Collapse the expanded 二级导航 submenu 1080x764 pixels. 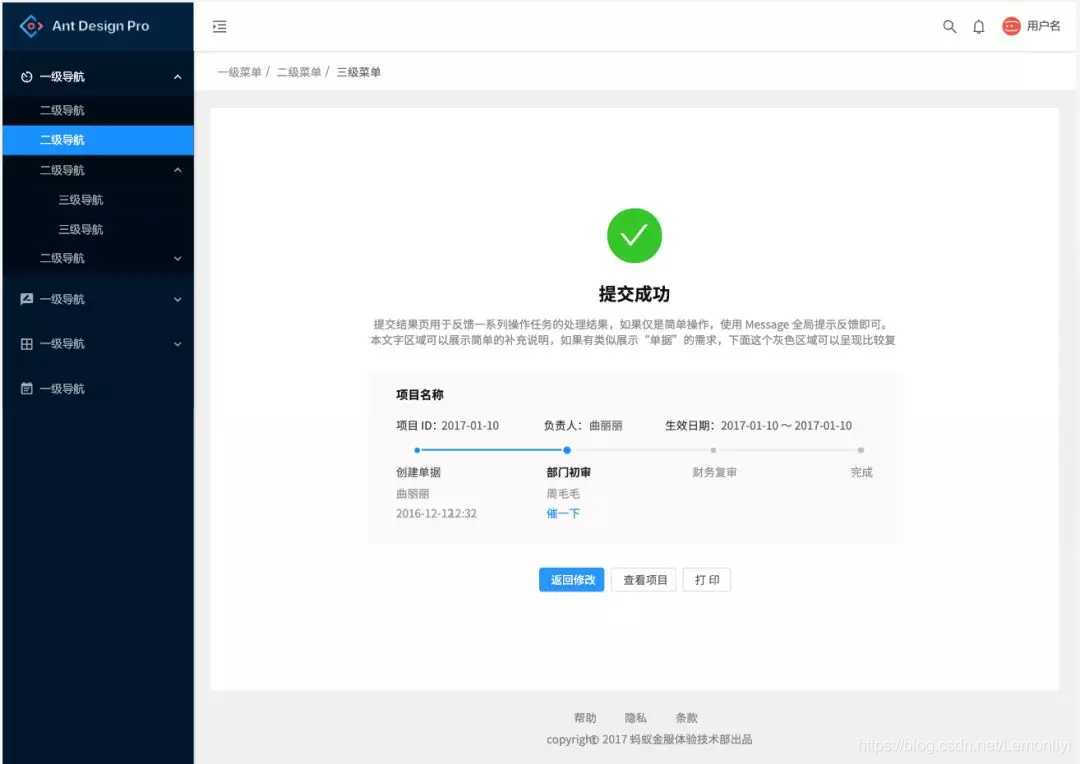click(x=178, y=170)
